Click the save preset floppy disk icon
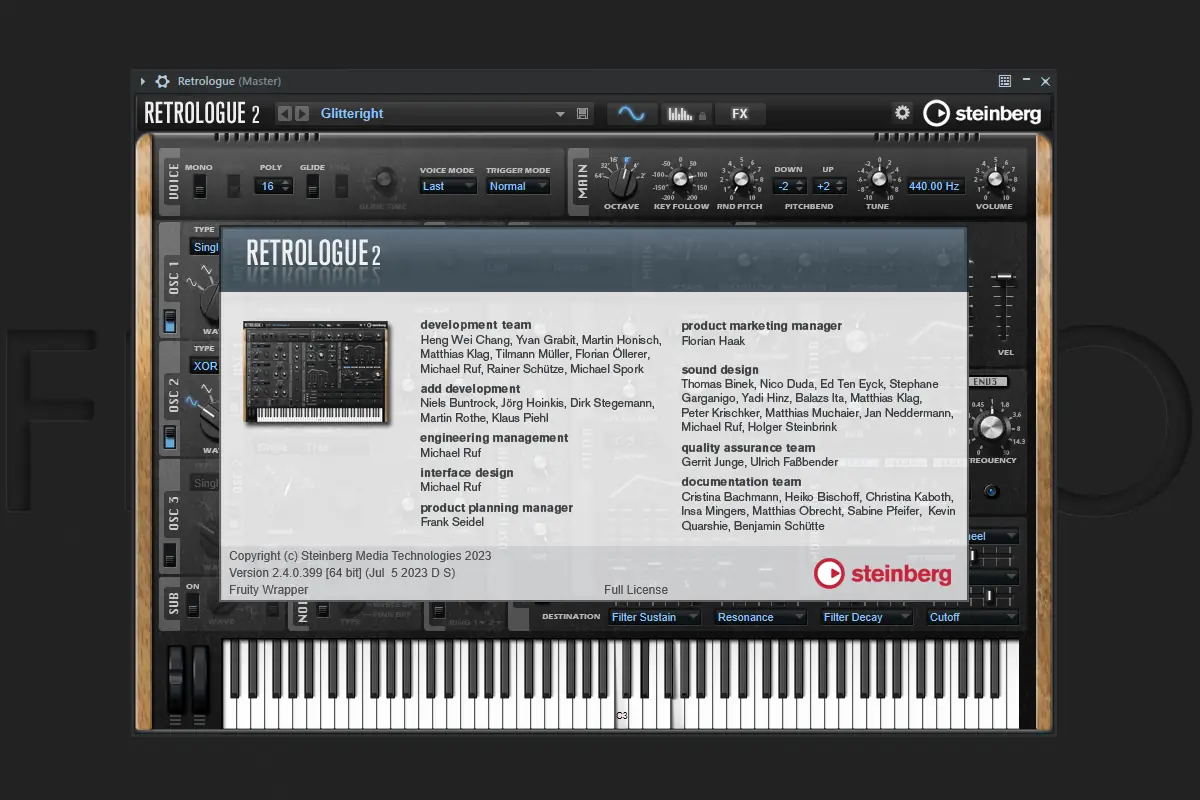This screenshot has width=1200, height=800. tap(583, 114)
